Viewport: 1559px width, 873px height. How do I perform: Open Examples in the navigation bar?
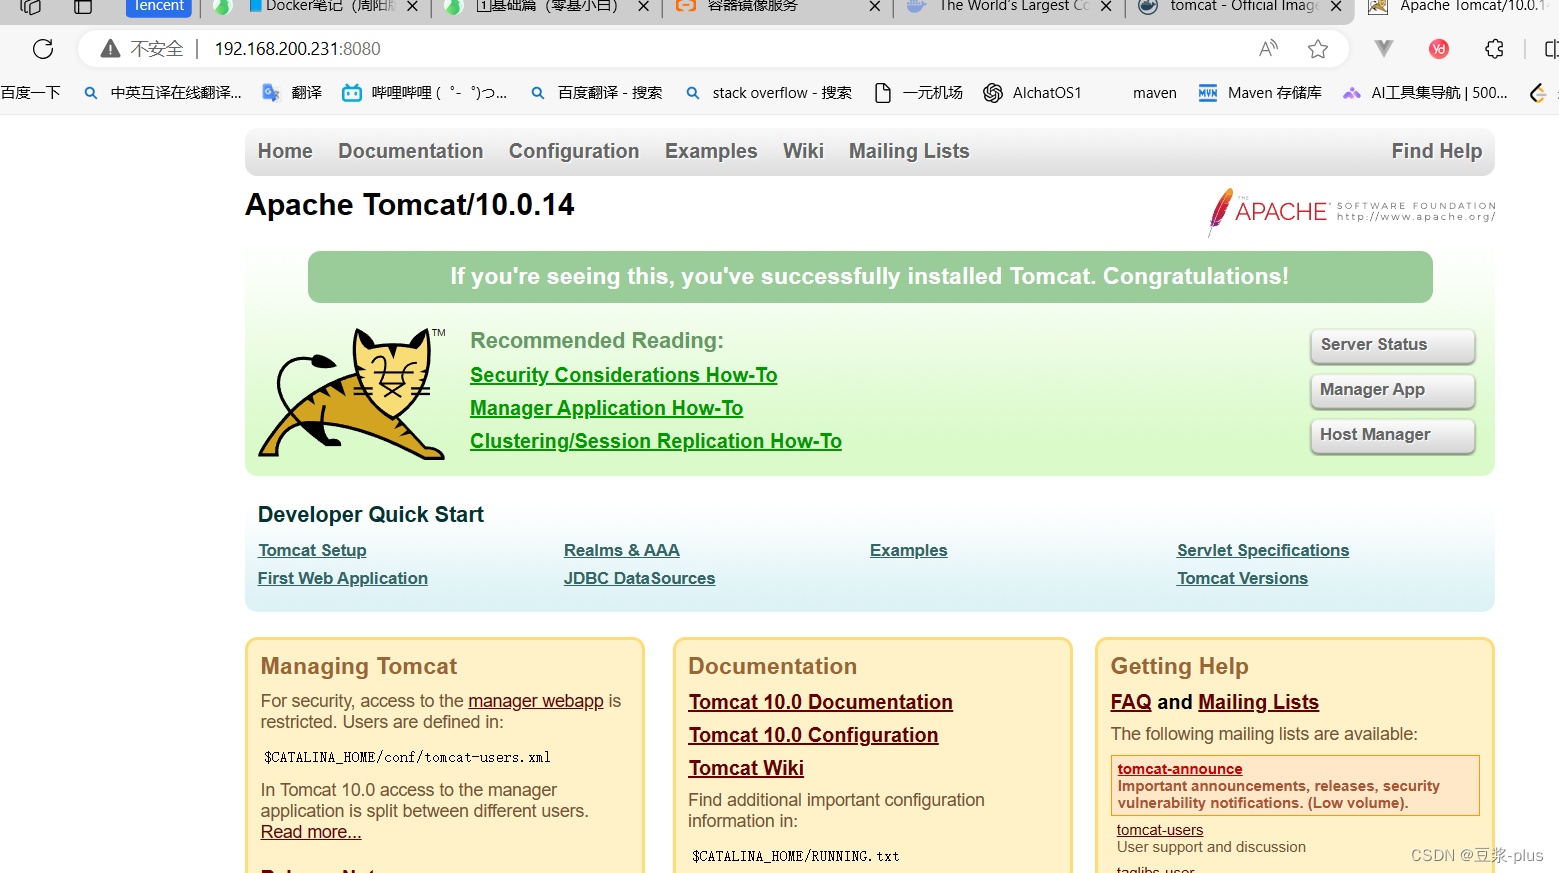point(711,151)
